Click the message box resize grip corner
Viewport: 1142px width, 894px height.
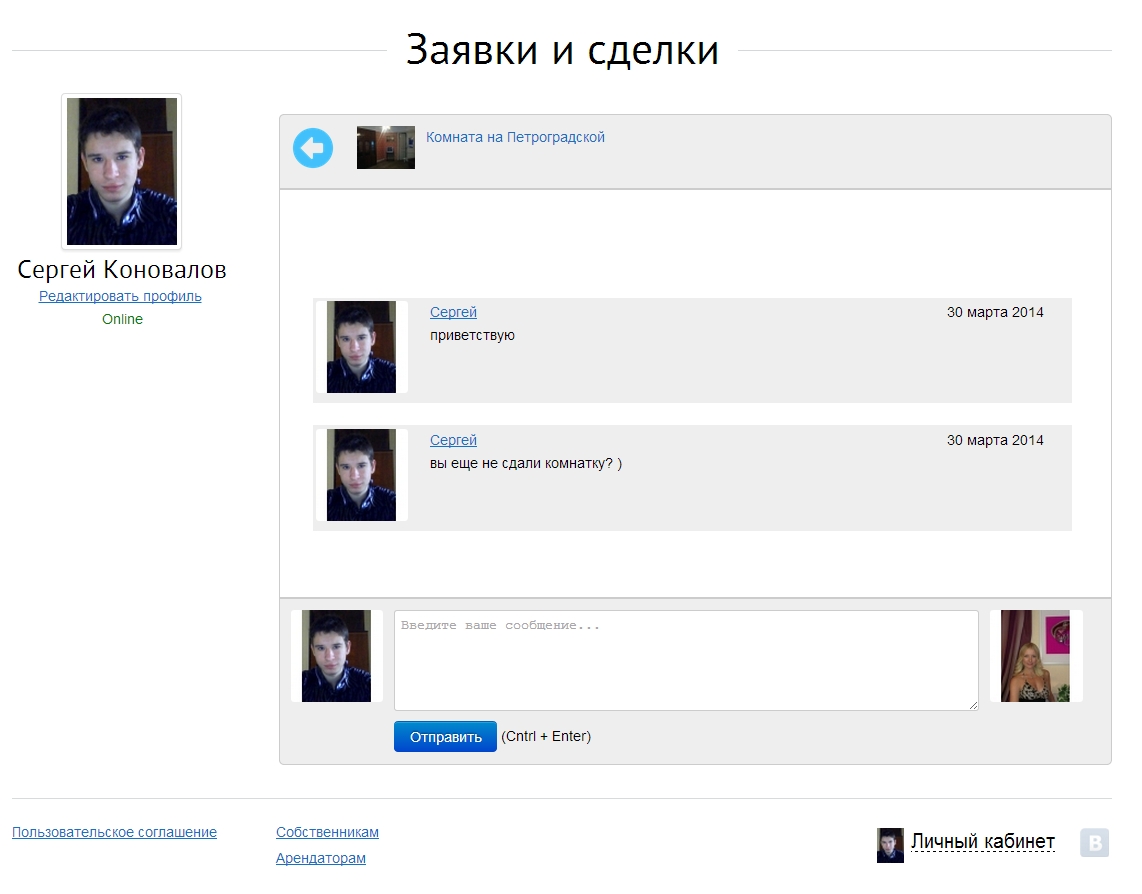pos(973,705)
